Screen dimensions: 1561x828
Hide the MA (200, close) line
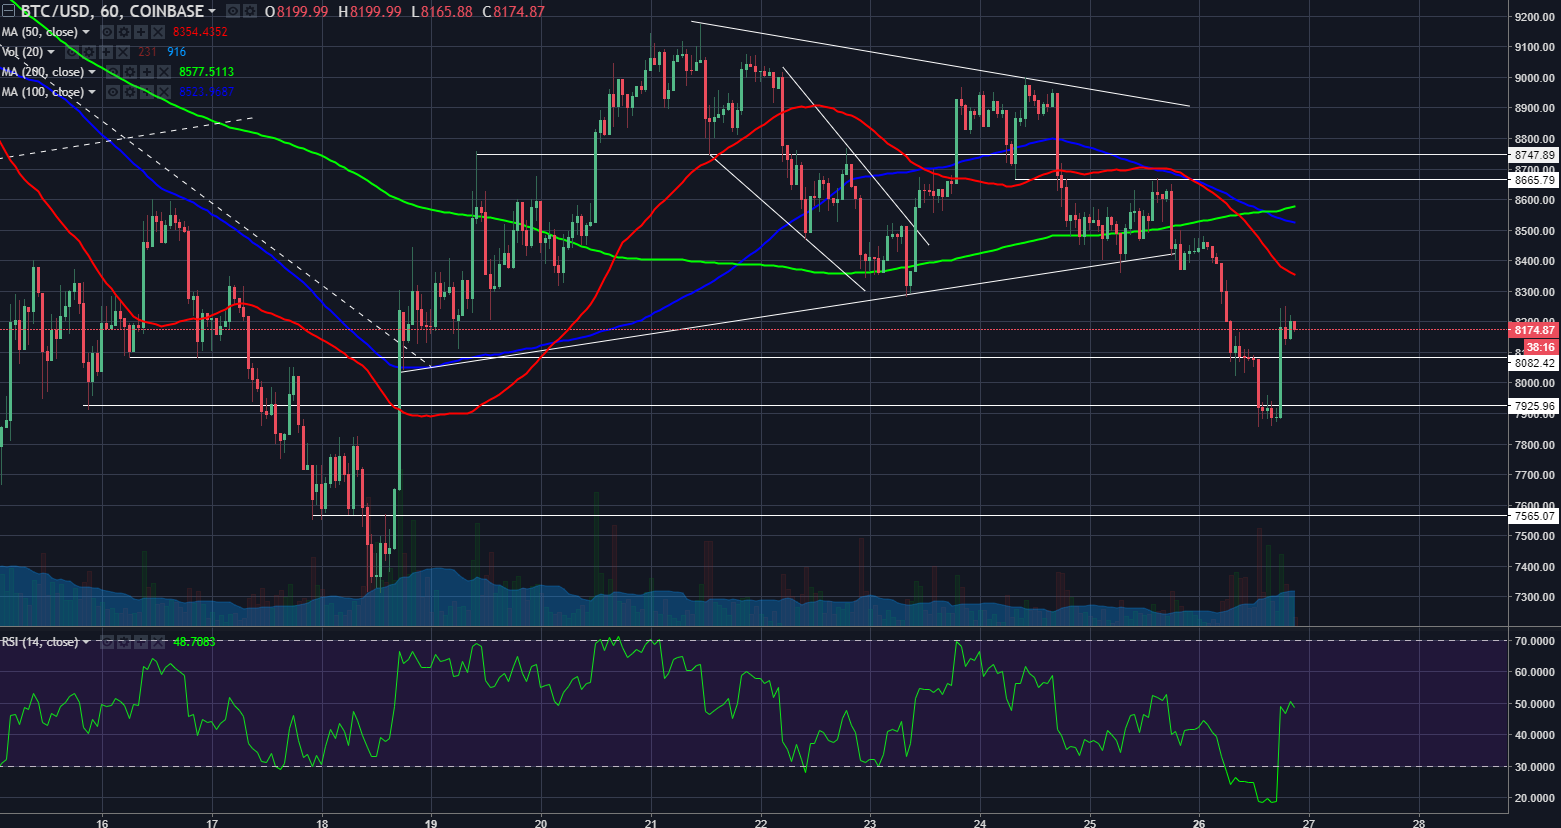pyautogui.click(x=113, y=72)
